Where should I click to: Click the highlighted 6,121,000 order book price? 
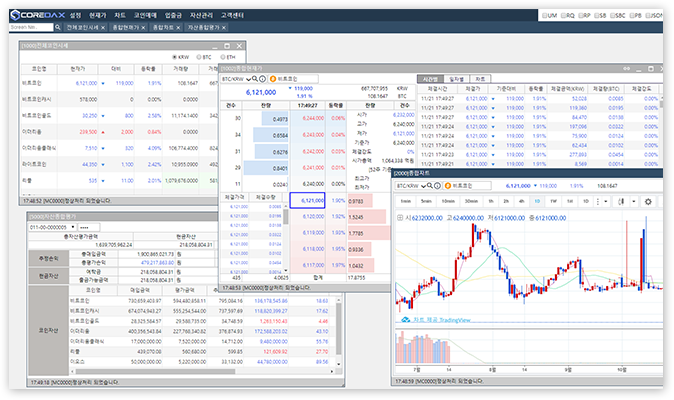coord(308,201)
